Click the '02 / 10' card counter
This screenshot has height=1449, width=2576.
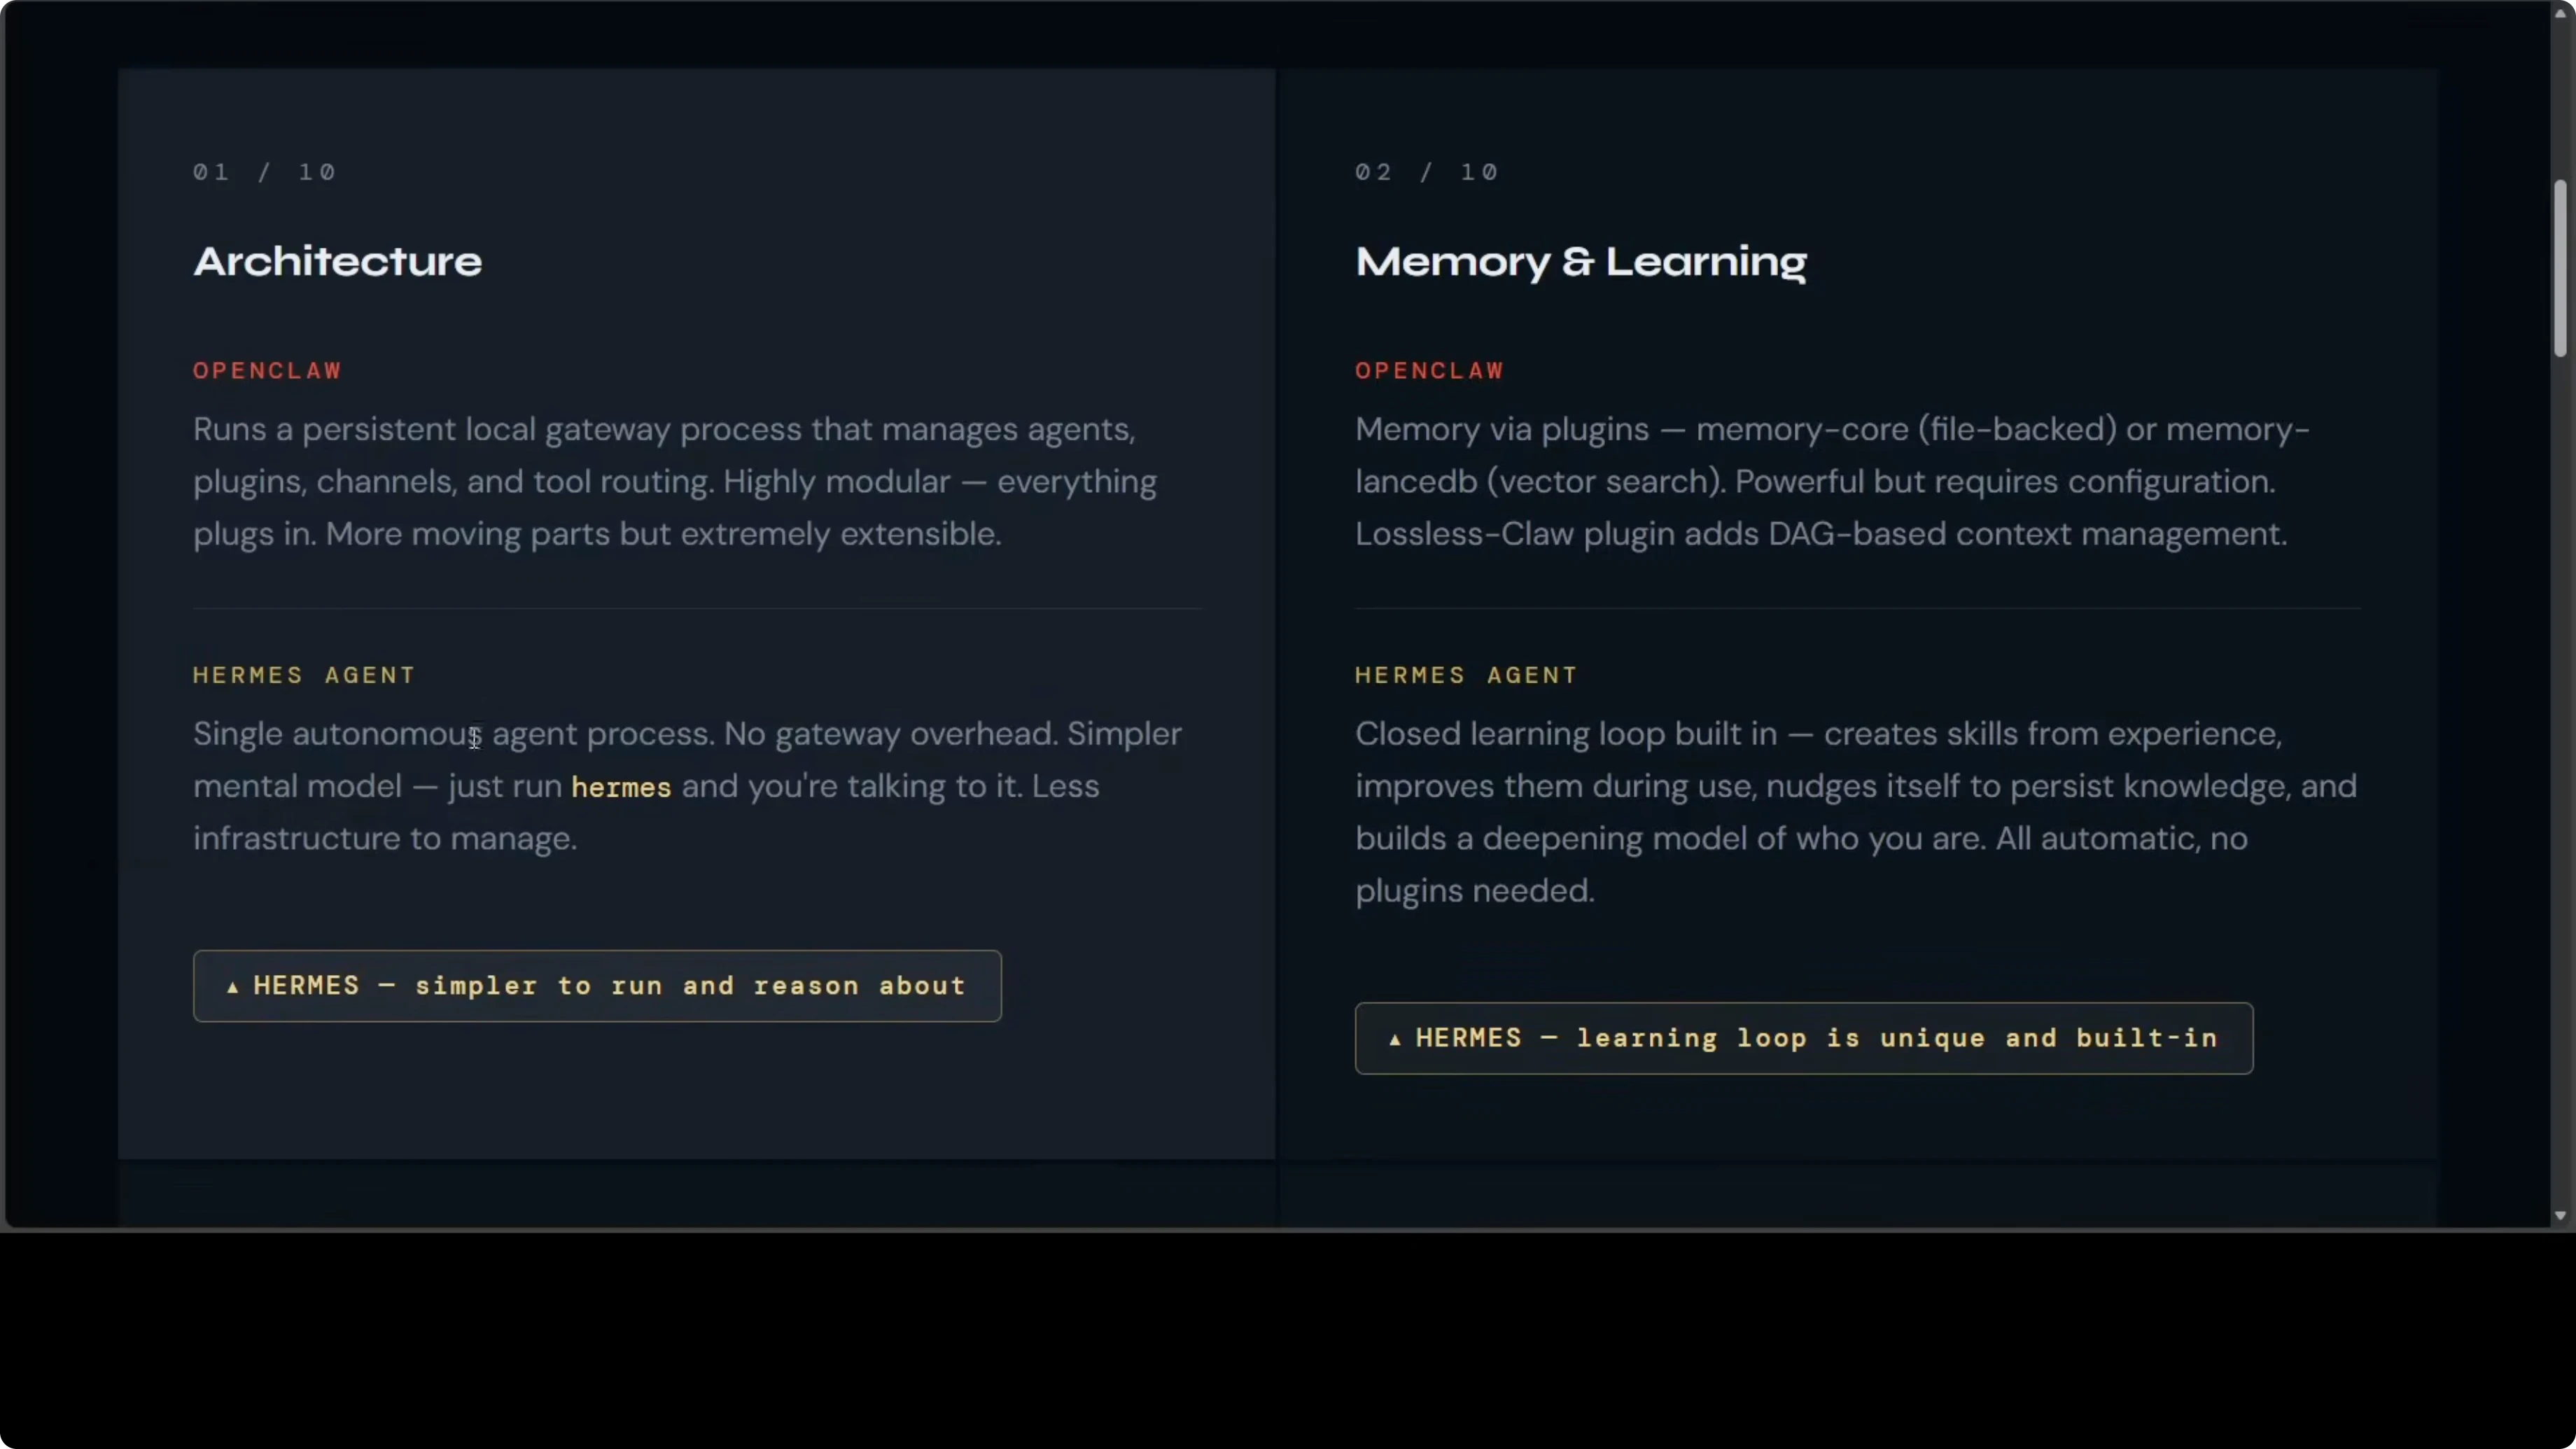click(x=1426, y=172)
